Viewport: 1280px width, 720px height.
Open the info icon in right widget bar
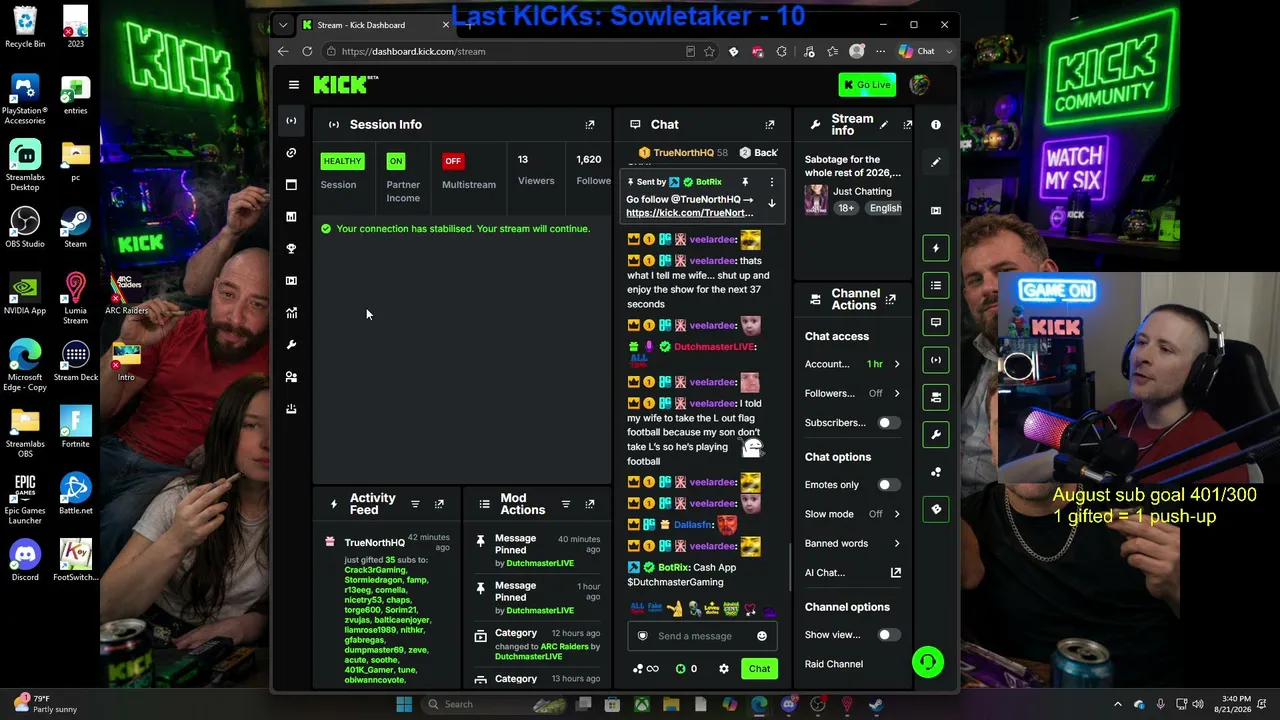pos(936,125)
